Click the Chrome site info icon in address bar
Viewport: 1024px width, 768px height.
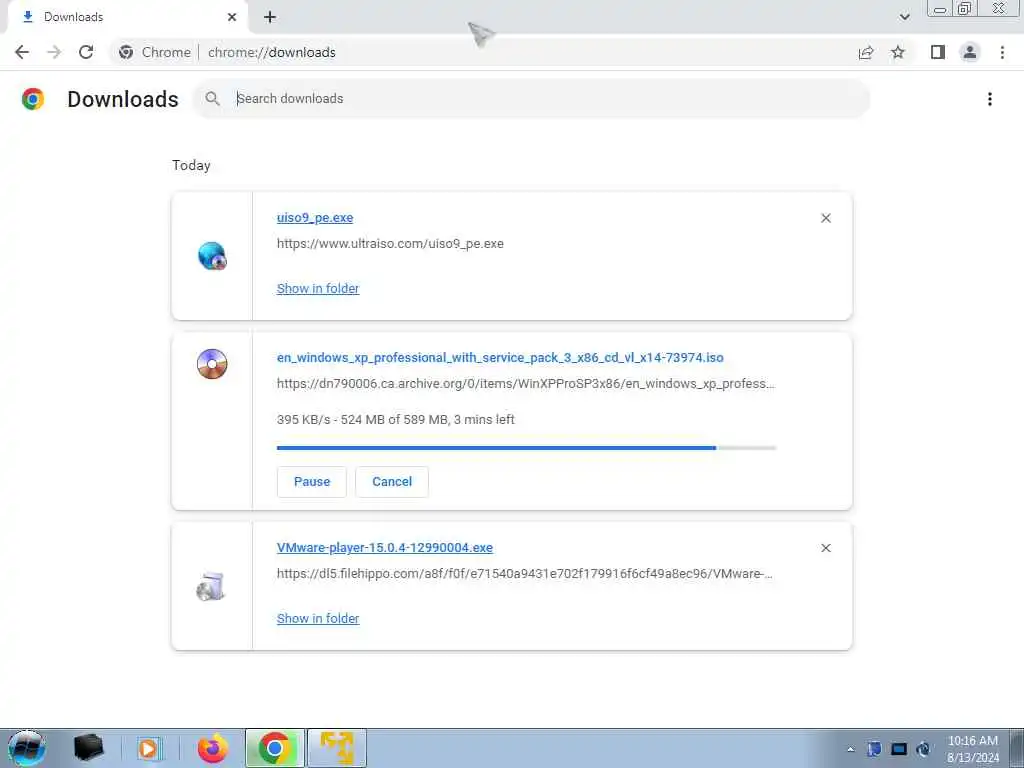pos(126,52)
